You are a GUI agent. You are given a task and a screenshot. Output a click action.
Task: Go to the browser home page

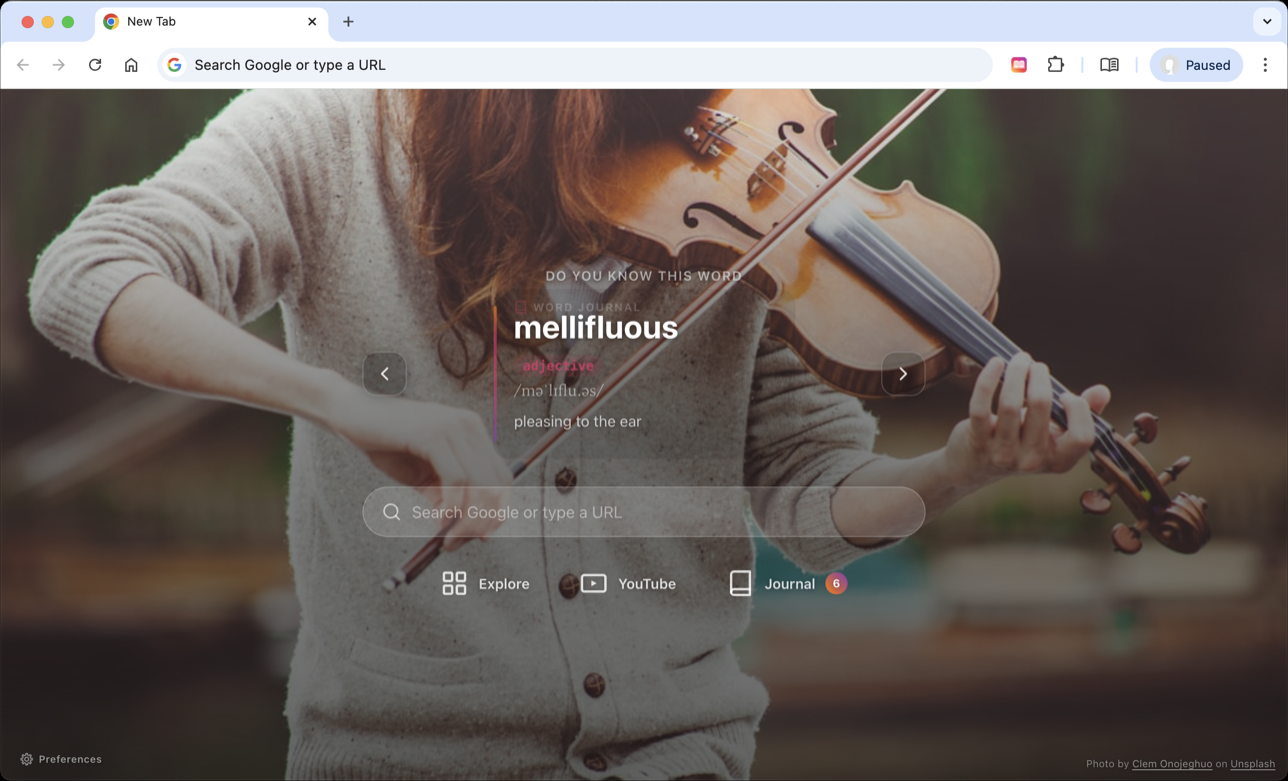(131, 64)
